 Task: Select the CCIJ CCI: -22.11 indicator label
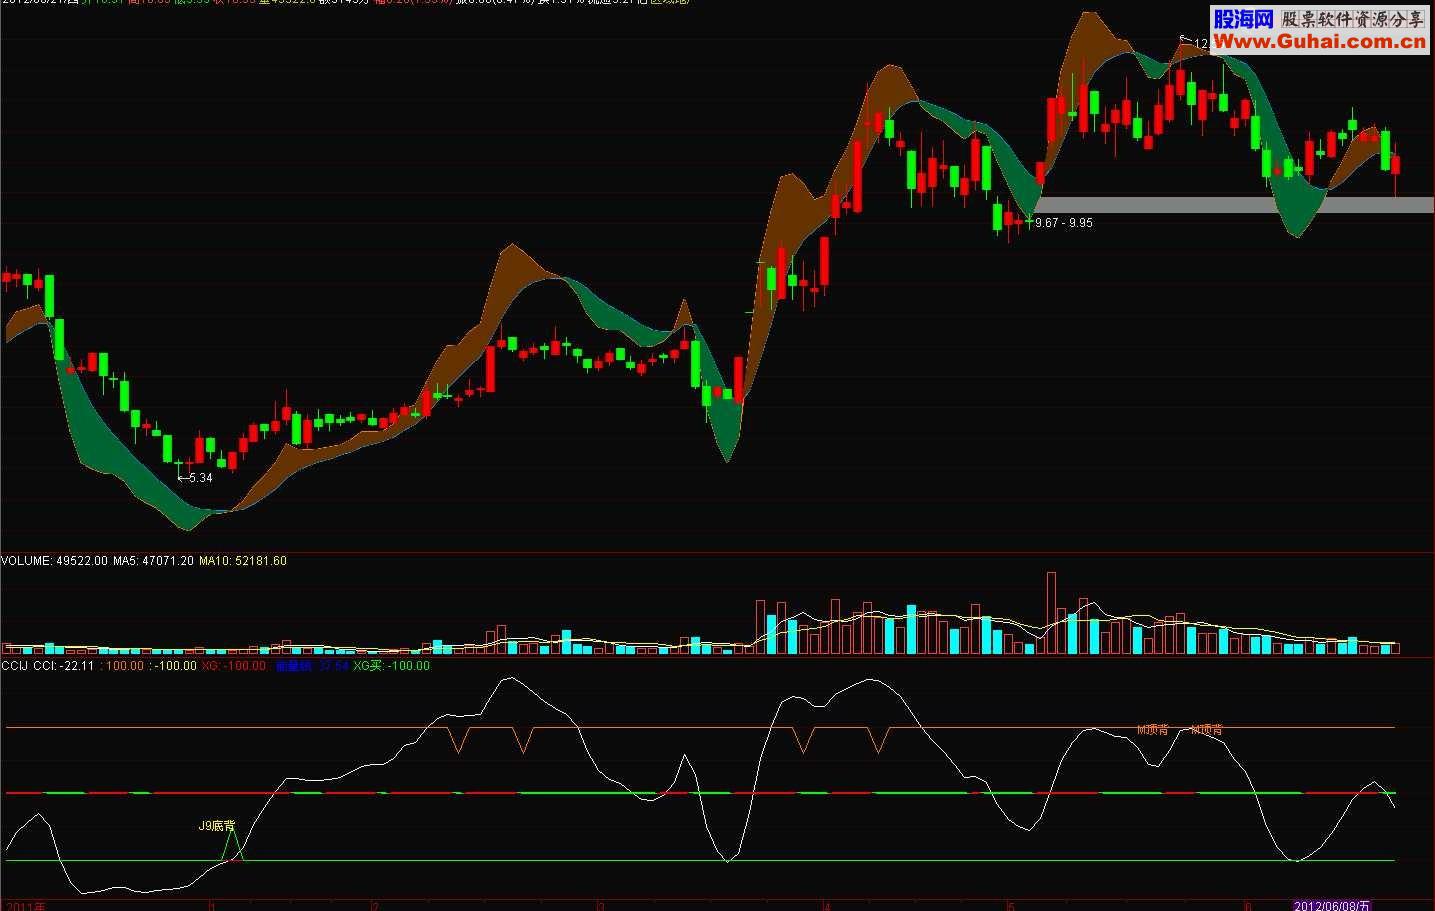(x=48, y=666)
